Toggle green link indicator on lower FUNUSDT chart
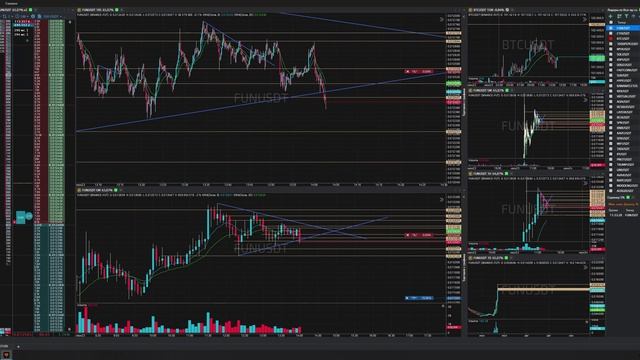 116,190
